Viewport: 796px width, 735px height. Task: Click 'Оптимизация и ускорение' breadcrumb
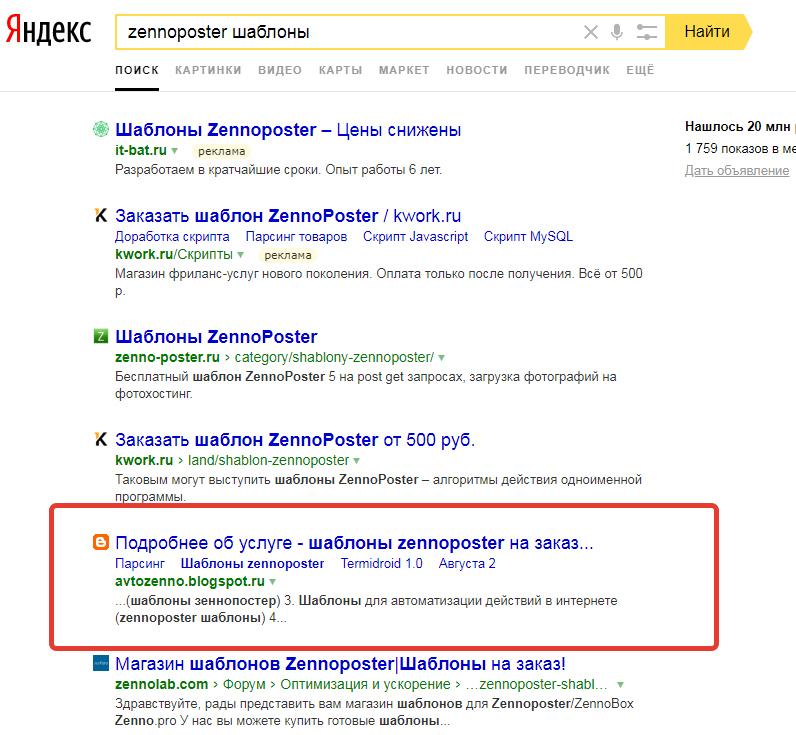pos(366,684)
